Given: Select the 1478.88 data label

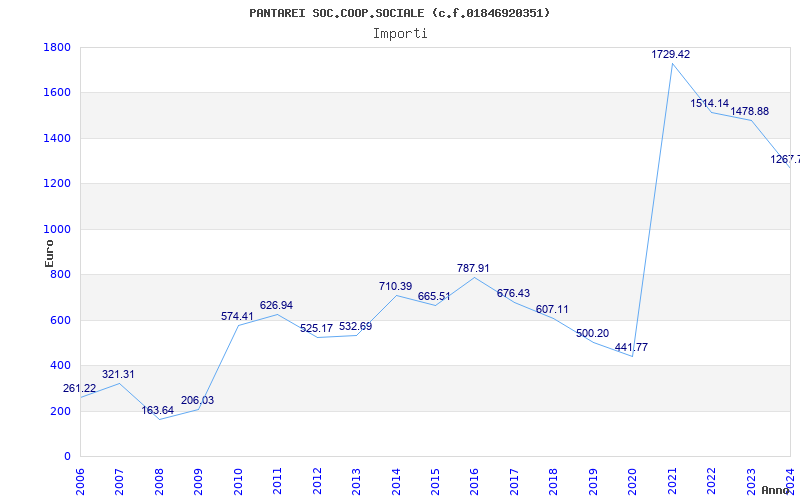Looking at the screenshot, I should (749, 111).
